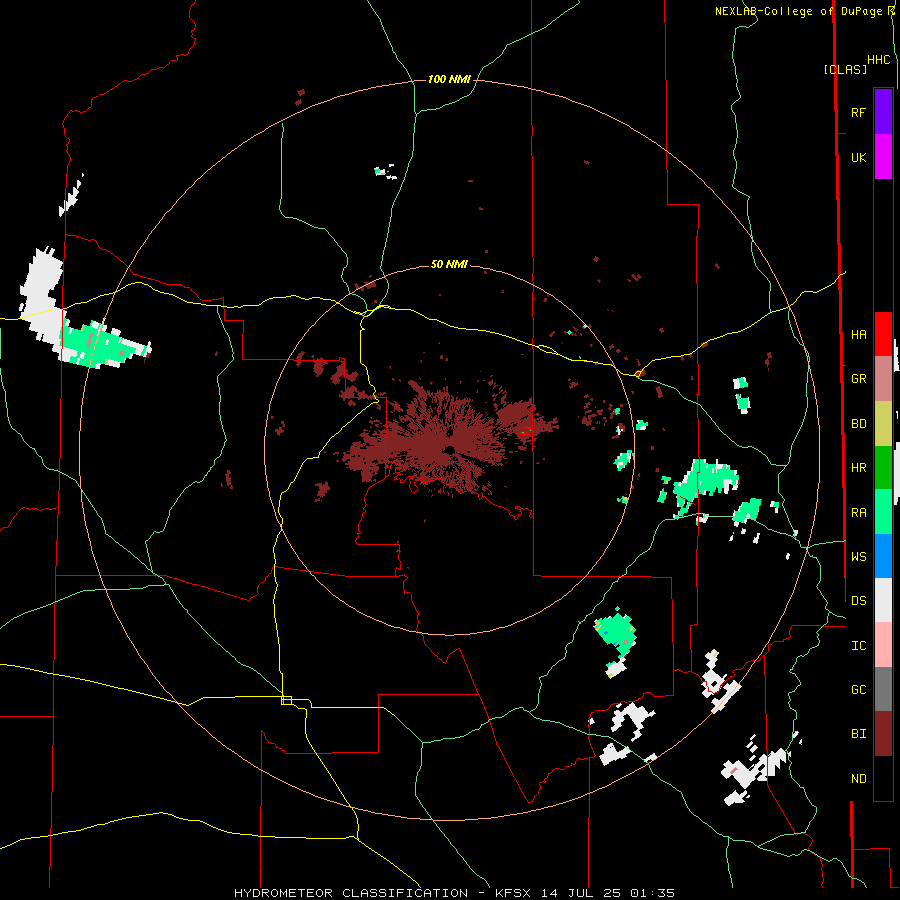Click the red HA legend color swatch
This screenshot has width=900, height=900.
(x=883, y=334)
